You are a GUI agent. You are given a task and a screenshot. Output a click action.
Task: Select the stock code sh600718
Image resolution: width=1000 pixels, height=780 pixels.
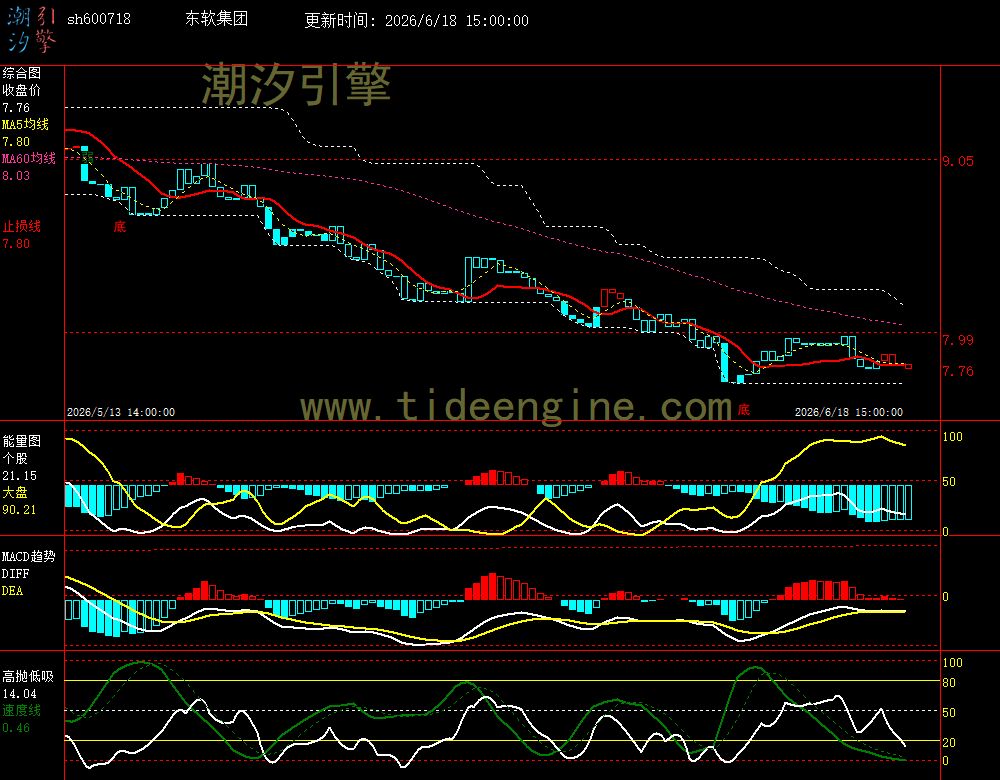99,19
